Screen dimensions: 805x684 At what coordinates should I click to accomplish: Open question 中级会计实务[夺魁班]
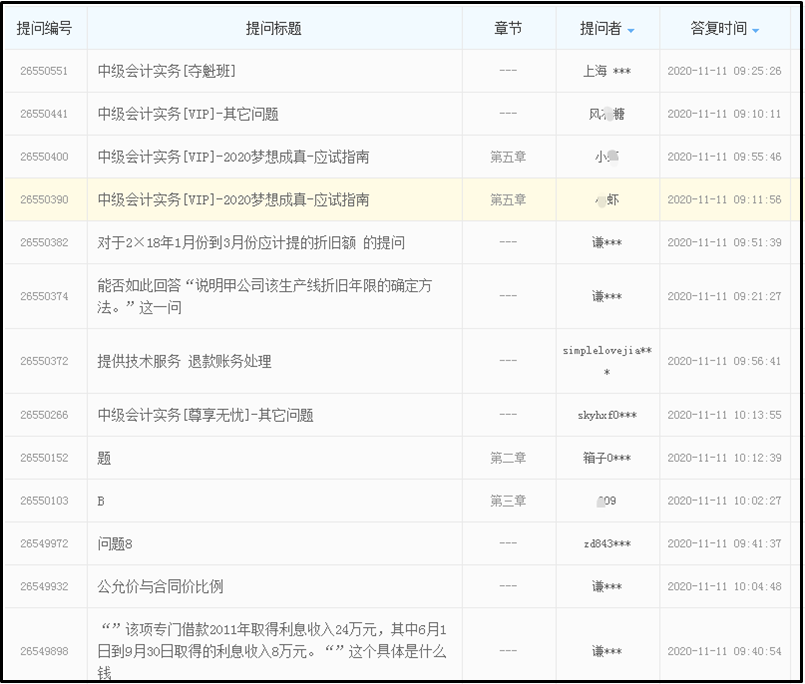point(167,71)
